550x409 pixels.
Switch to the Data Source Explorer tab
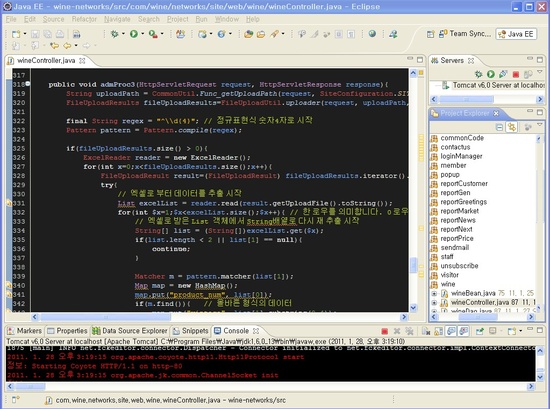pyautogui.click(x=130, y=331)
